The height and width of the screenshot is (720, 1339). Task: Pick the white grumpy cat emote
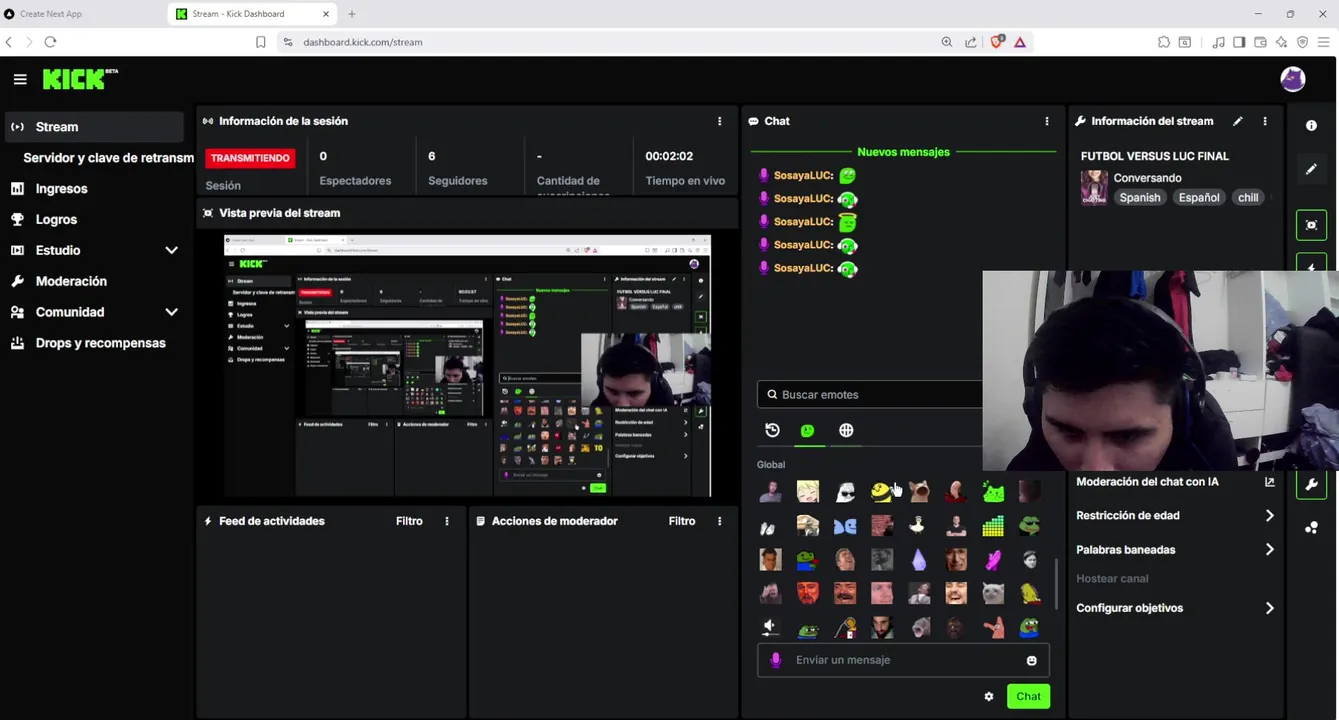(993, 593)
